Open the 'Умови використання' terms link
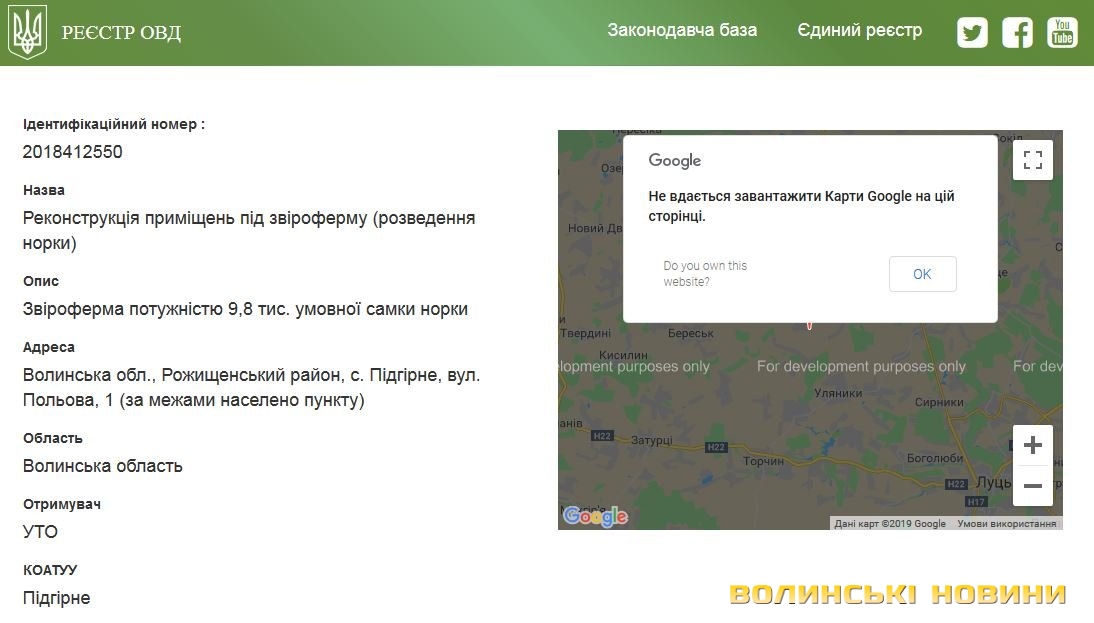Viewport: 1094px width, 623px height. coord(1006,524)
